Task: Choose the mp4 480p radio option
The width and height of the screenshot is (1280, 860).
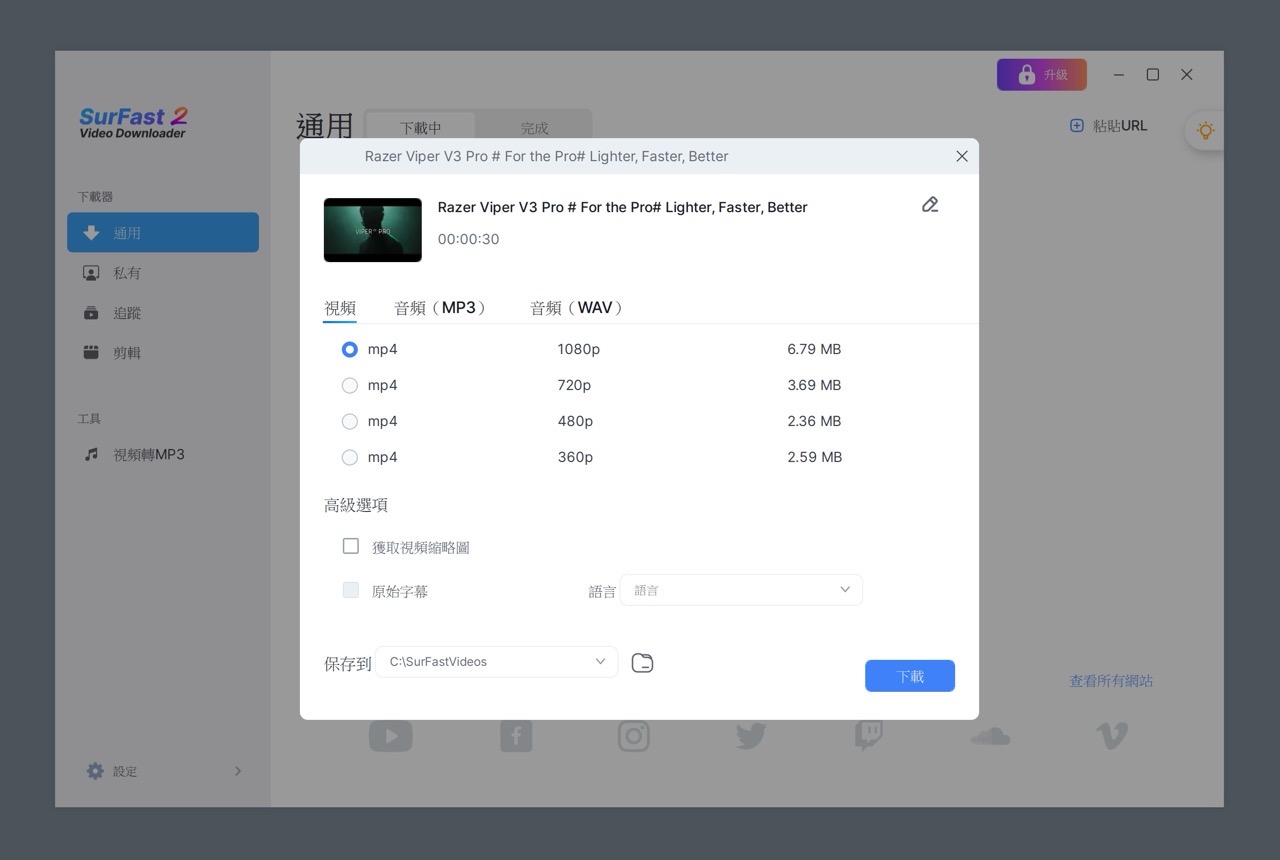Action: (349, 422)
